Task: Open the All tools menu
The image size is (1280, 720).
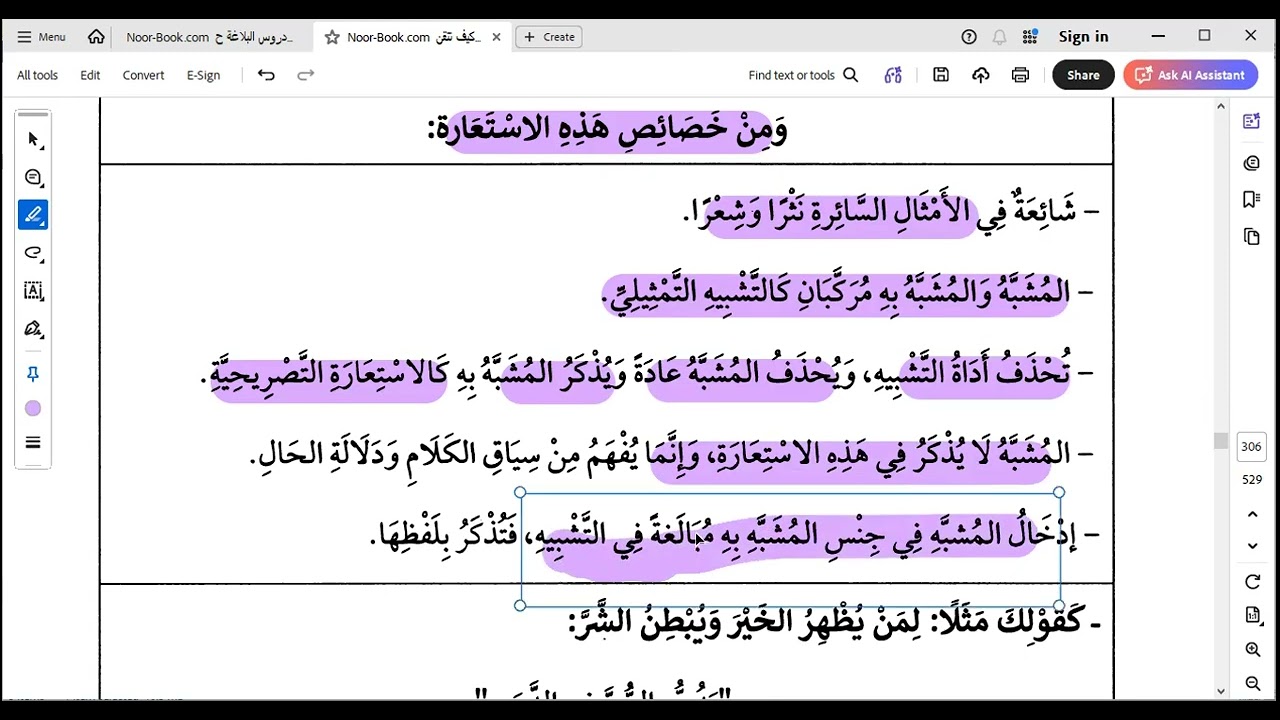Action: point(37,75)
